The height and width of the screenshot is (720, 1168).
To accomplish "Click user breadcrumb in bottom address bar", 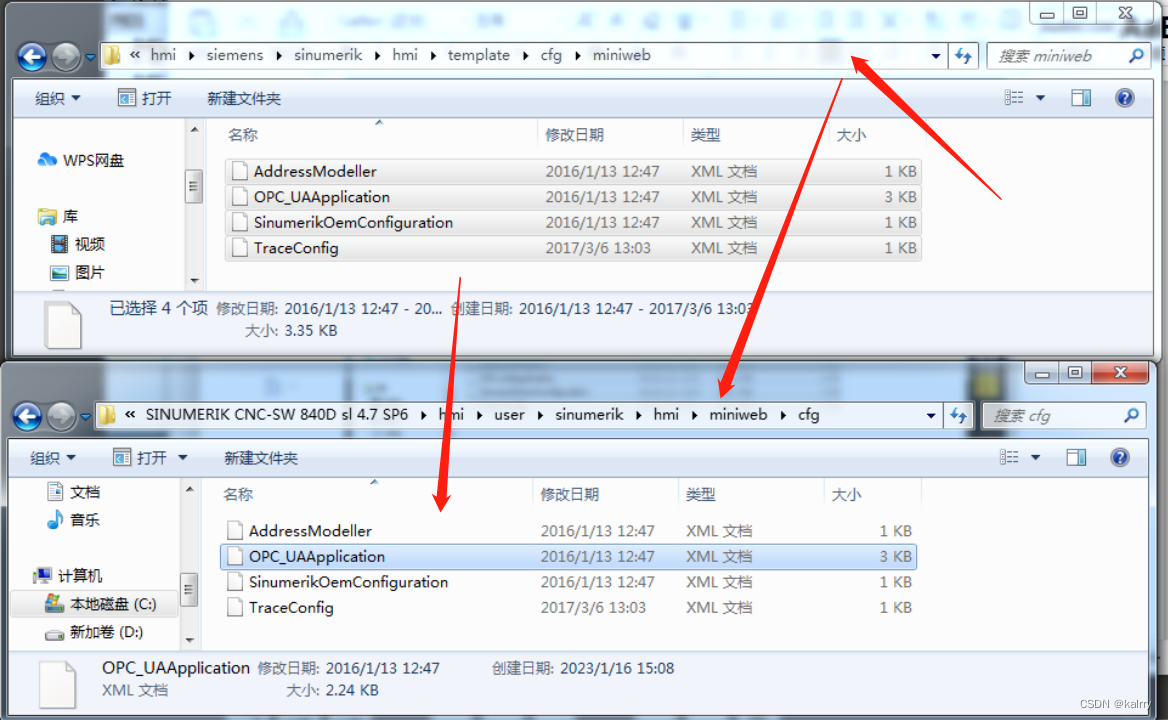I will [510, 415].
